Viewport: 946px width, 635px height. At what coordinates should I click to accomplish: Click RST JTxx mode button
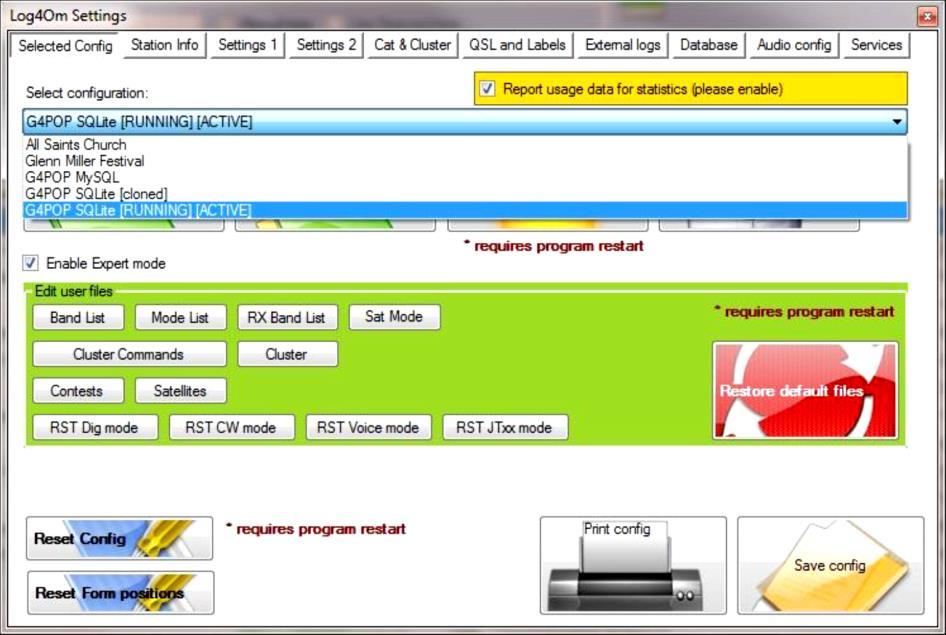point(505,428)
